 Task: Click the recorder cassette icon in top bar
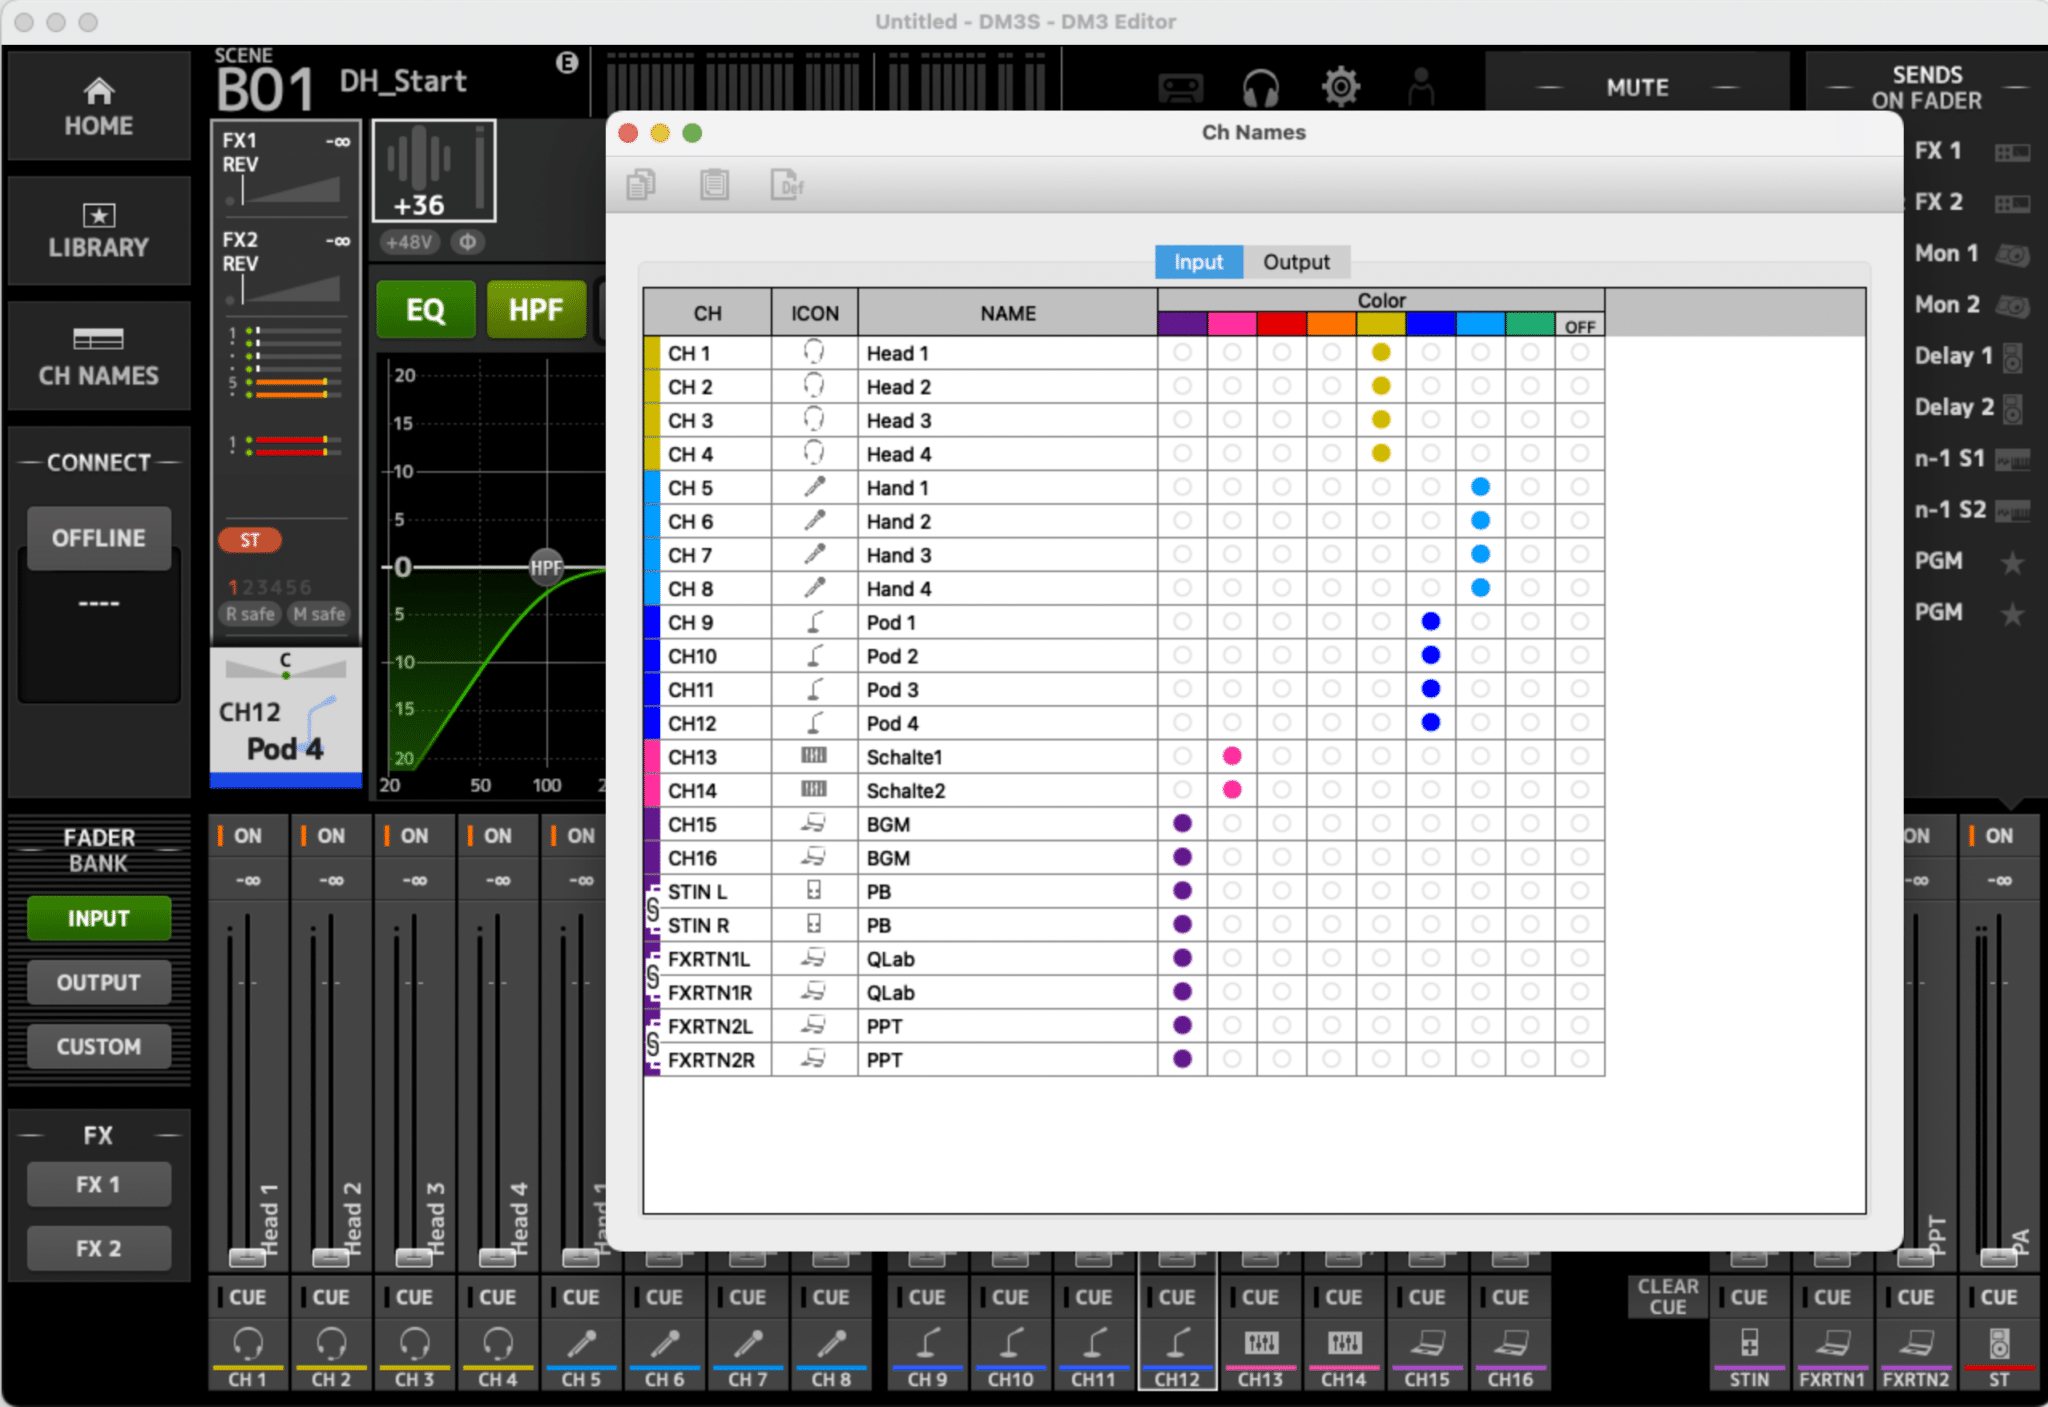pos(1180,88)
